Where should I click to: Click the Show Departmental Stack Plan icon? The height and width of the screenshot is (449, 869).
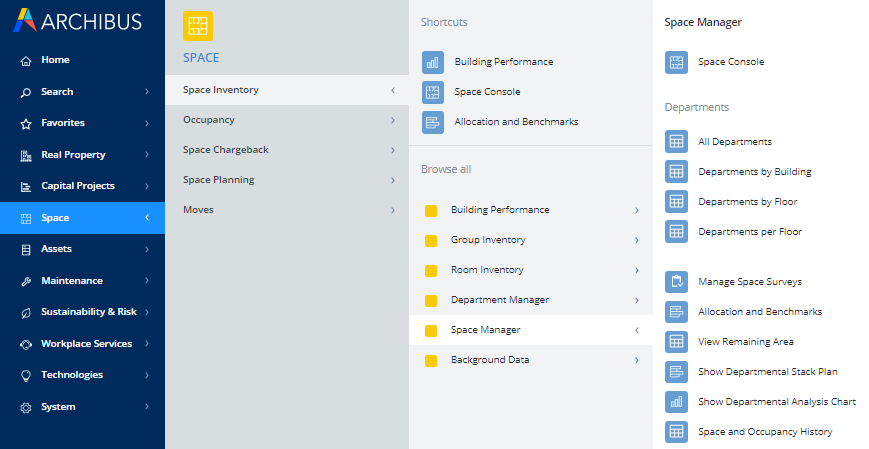(x=676, y=372)
